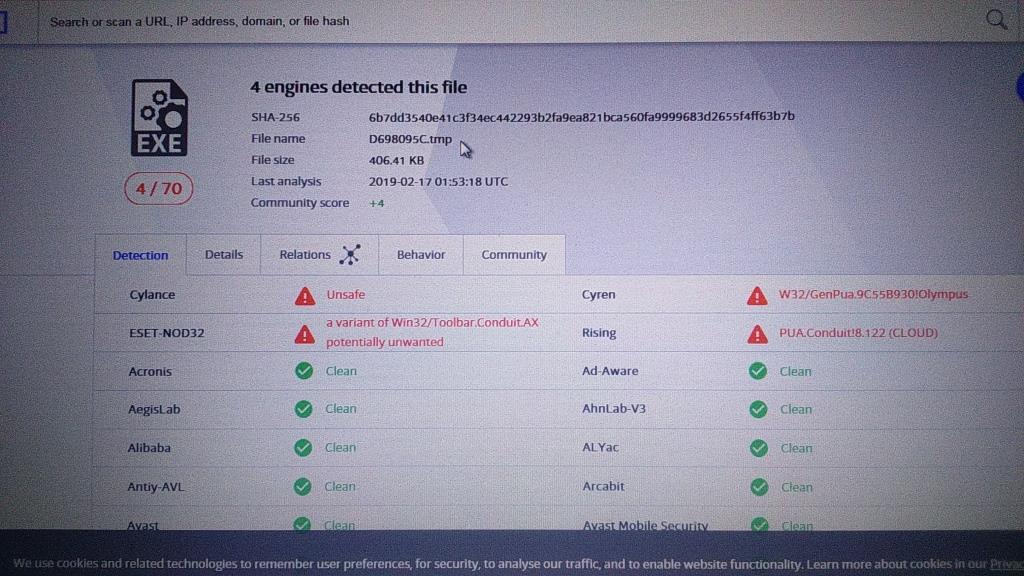Click ALYac green check icon
This screenshot has height=576, width=1024.
tap(758, 448)
